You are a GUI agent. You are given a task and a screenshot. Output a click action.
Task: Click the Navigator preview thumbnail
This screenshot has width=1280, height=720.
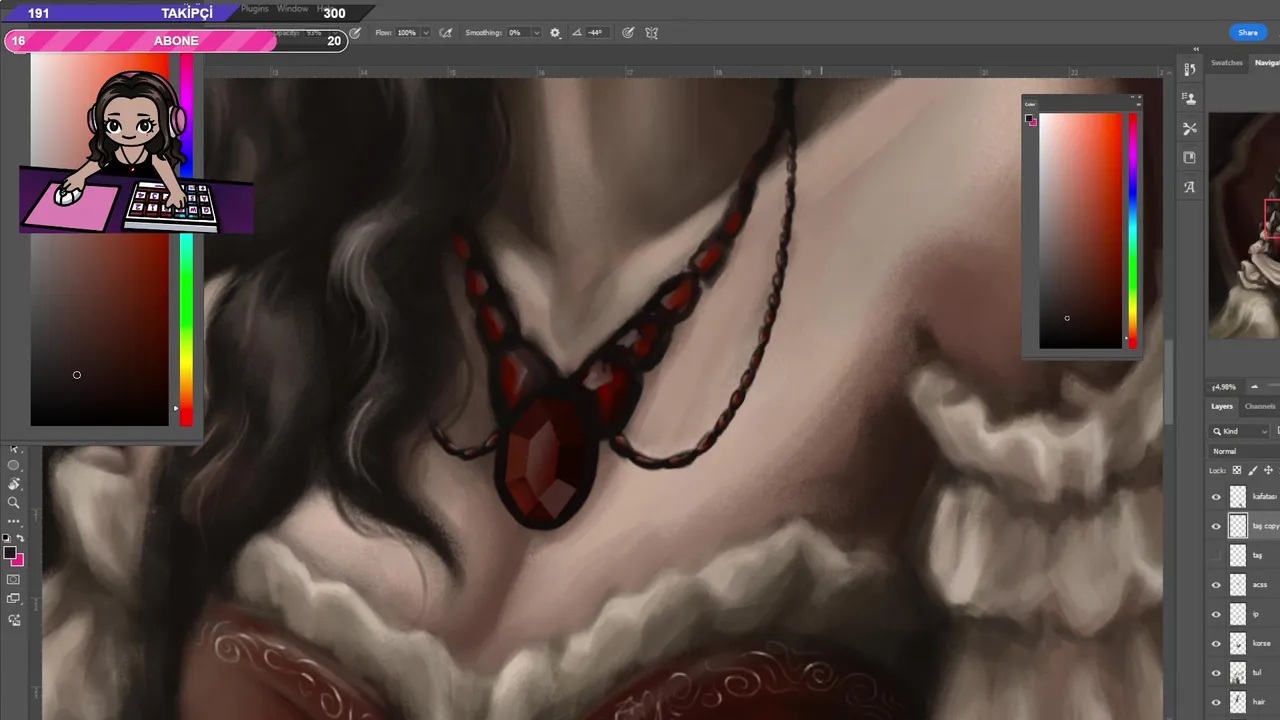coord(1244,225)
